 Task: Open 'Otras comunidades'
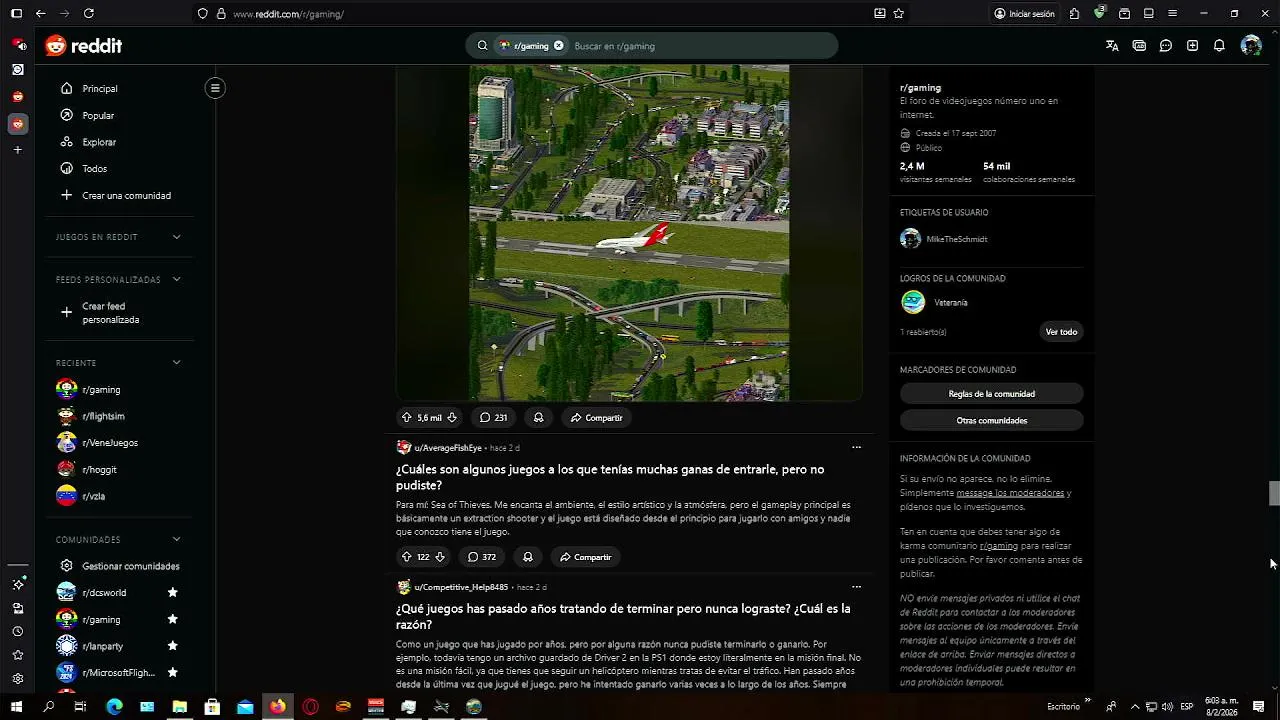click(991, 421)
